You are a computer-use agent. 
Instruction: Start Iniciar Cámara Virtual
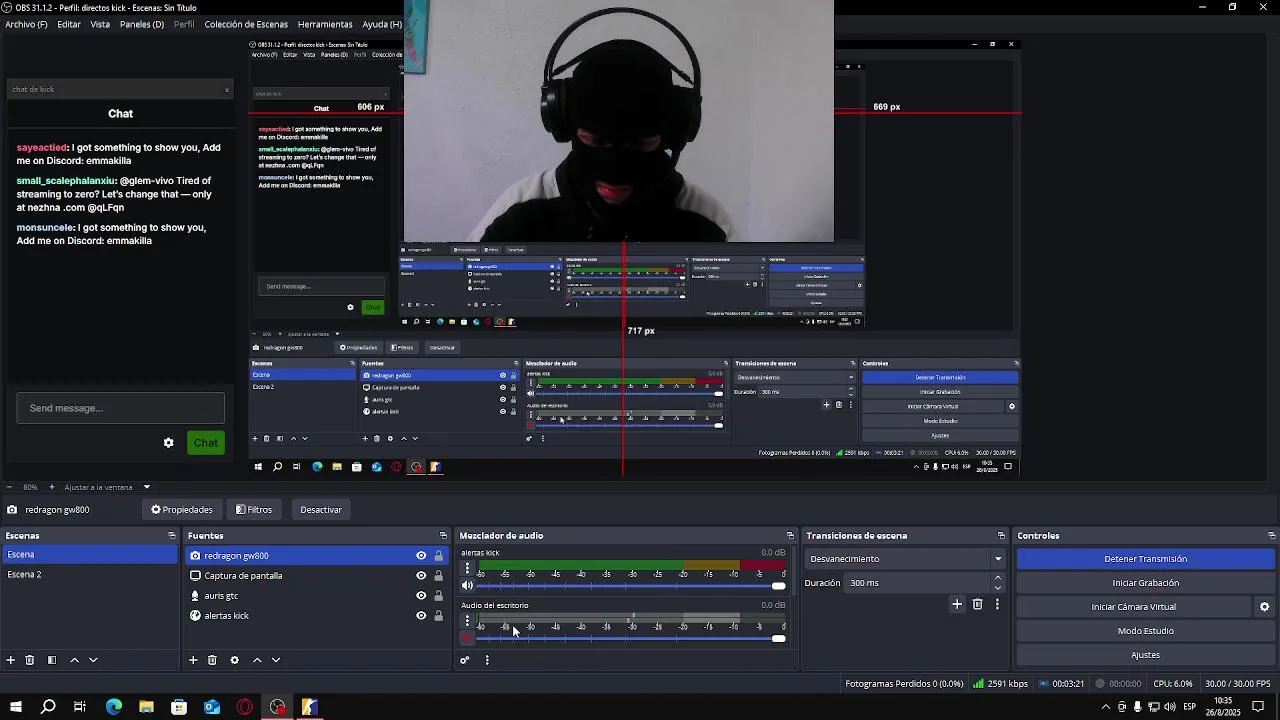(1134, 607)
